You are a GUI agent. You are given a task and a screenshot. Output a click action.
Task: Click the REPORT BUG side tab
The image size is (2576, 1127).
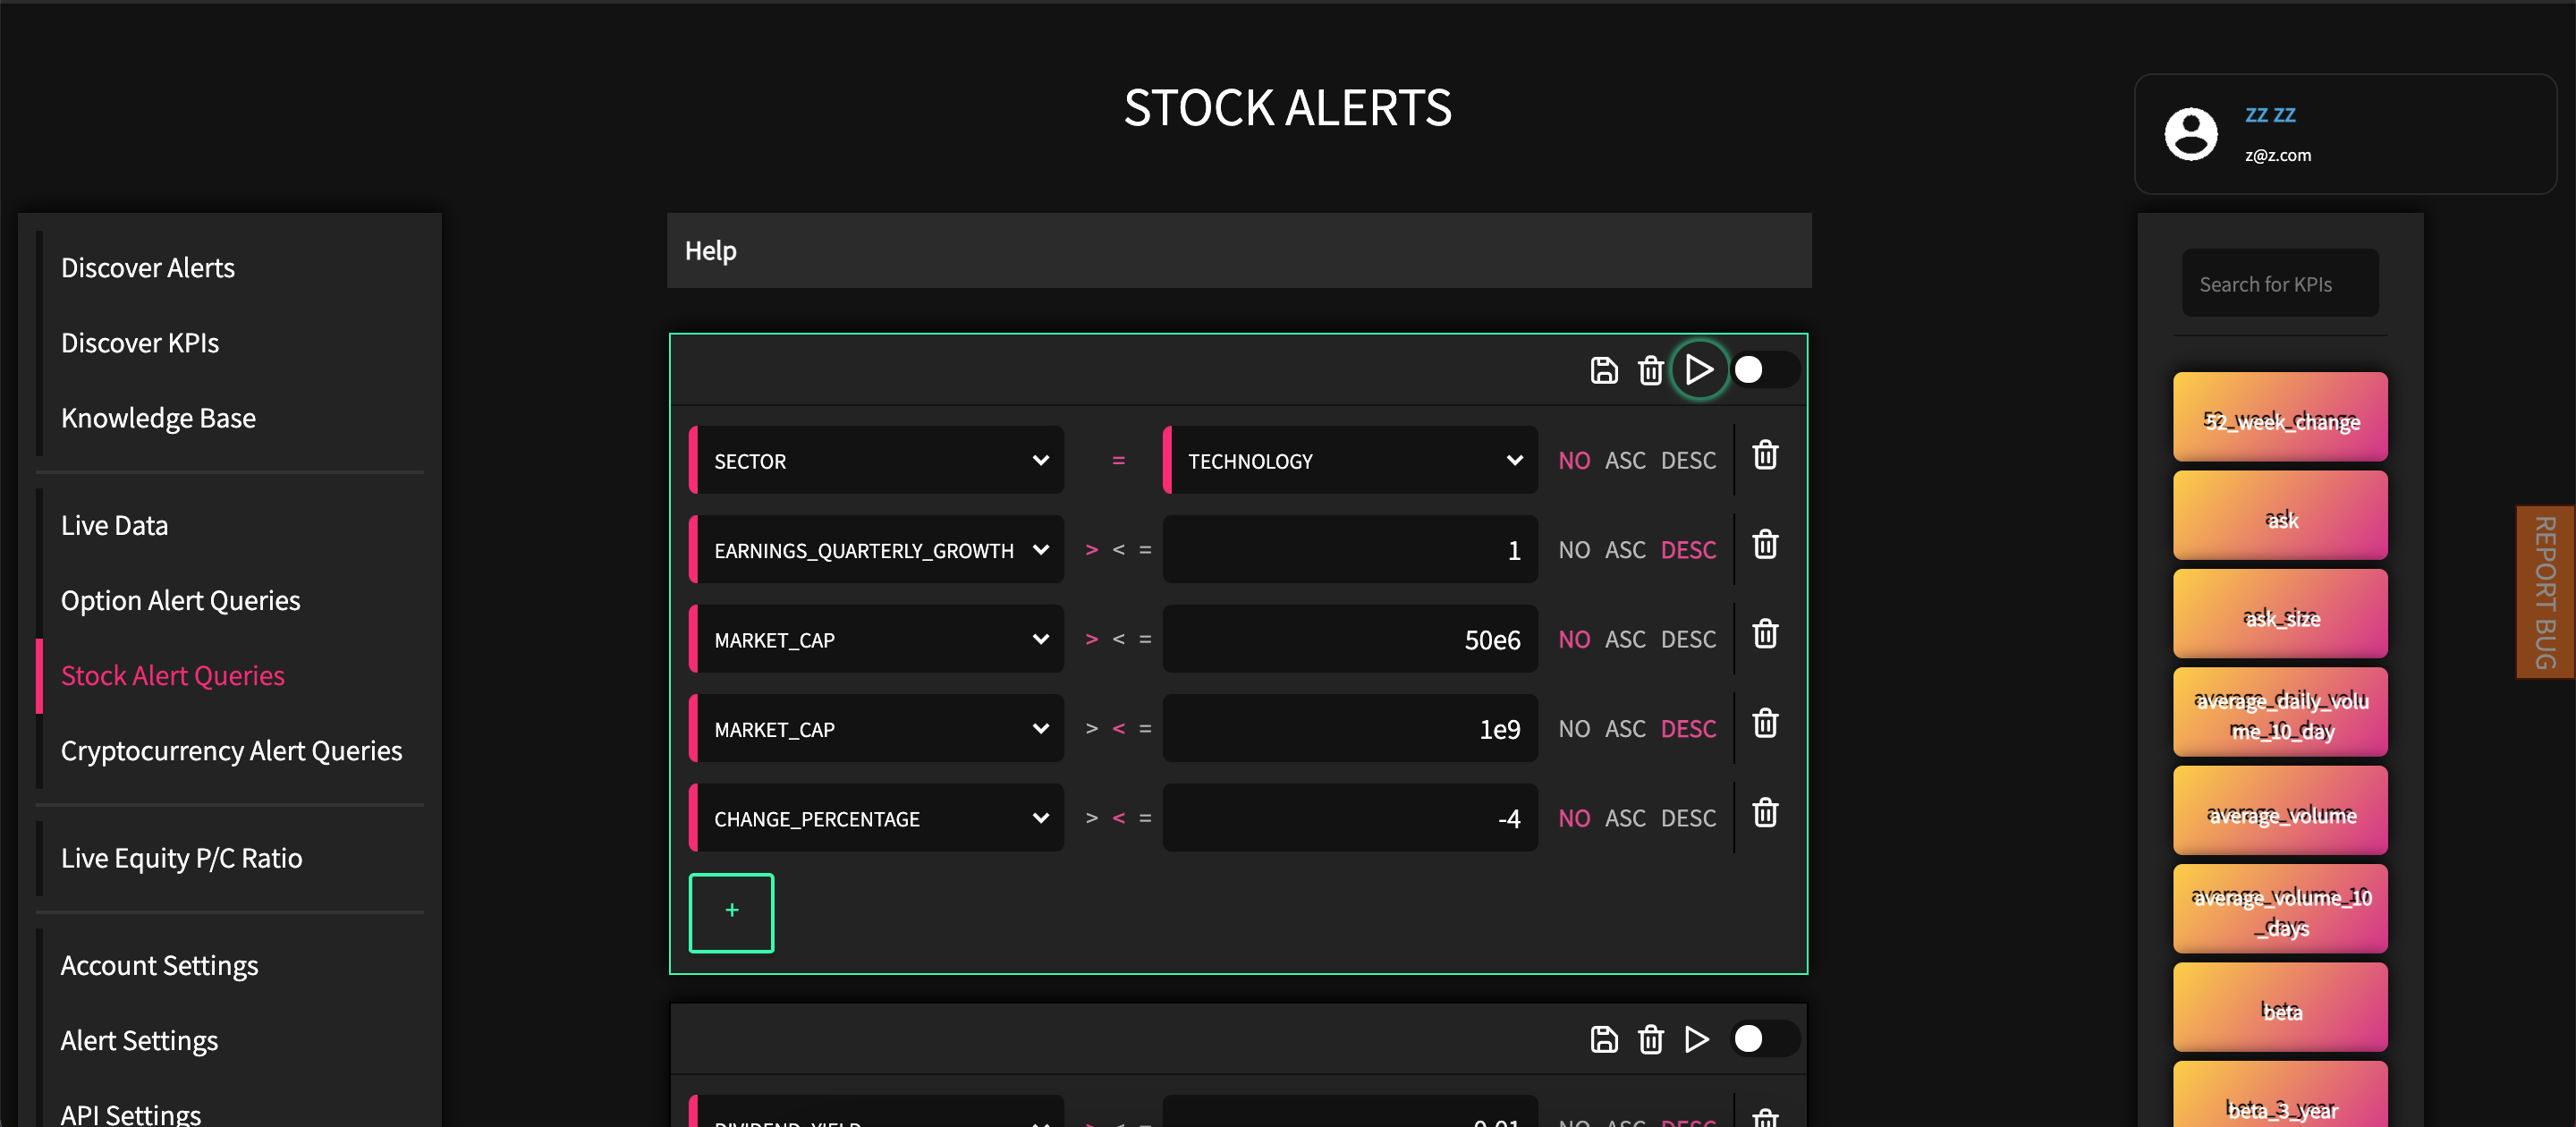(2545, 592)
